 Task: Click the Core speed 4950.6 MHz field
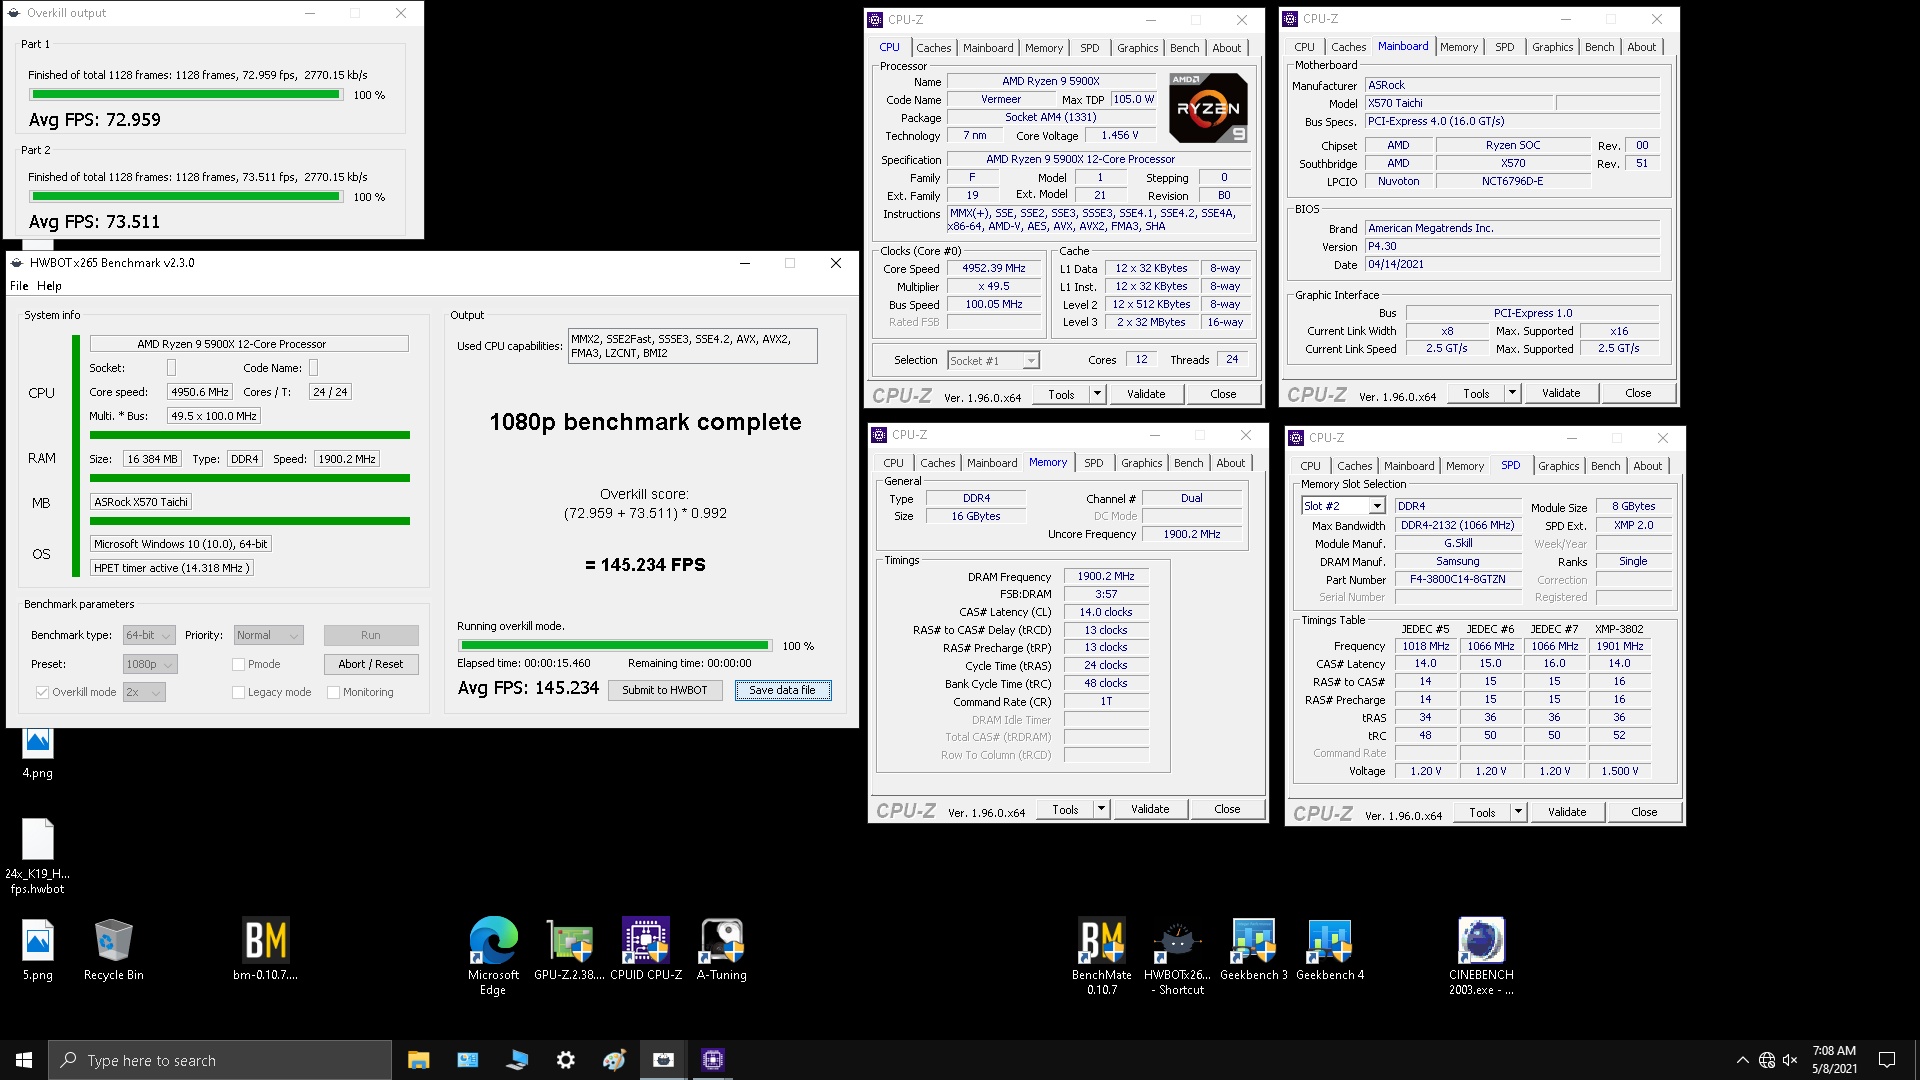click(200, 392)
